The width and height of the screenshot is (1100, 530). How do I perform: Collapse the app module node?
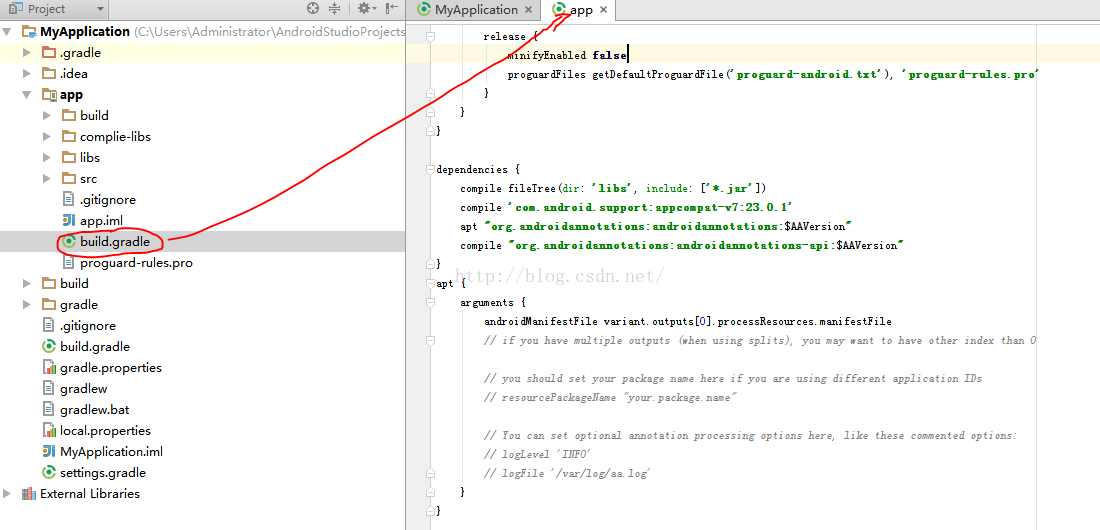(x=27, y=95)
